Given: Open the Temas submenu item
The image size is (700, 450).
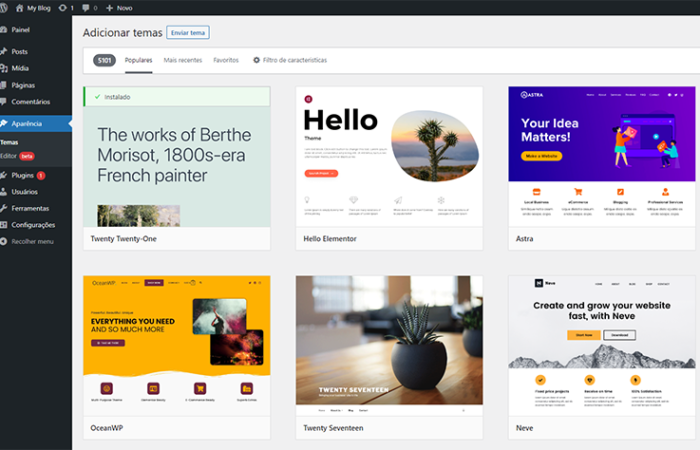Looking at the screenshot, I should coord(9,142).
